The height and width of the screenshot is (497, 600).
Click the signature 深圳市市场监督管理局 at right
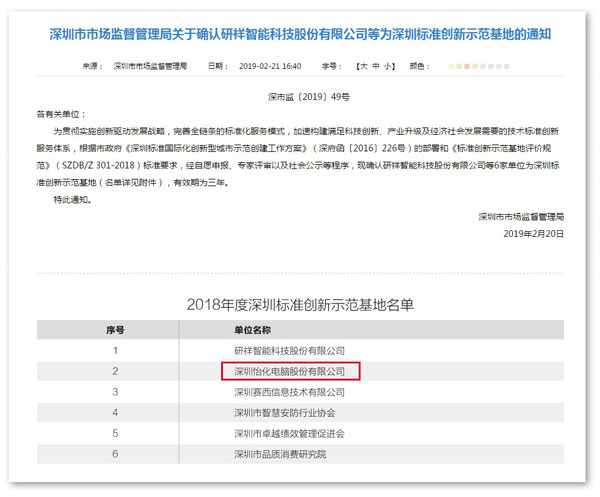pyautogui.click(x=521, y=217)
